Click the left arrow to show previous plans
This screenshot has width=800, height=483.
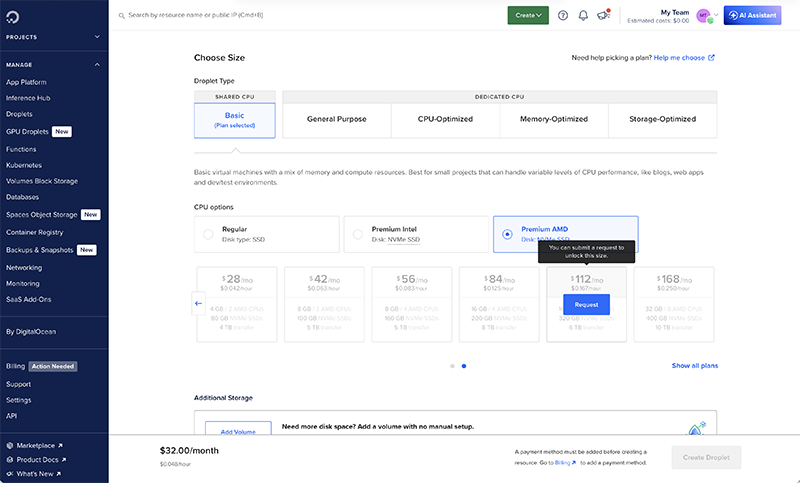click(x=198, y=303)
